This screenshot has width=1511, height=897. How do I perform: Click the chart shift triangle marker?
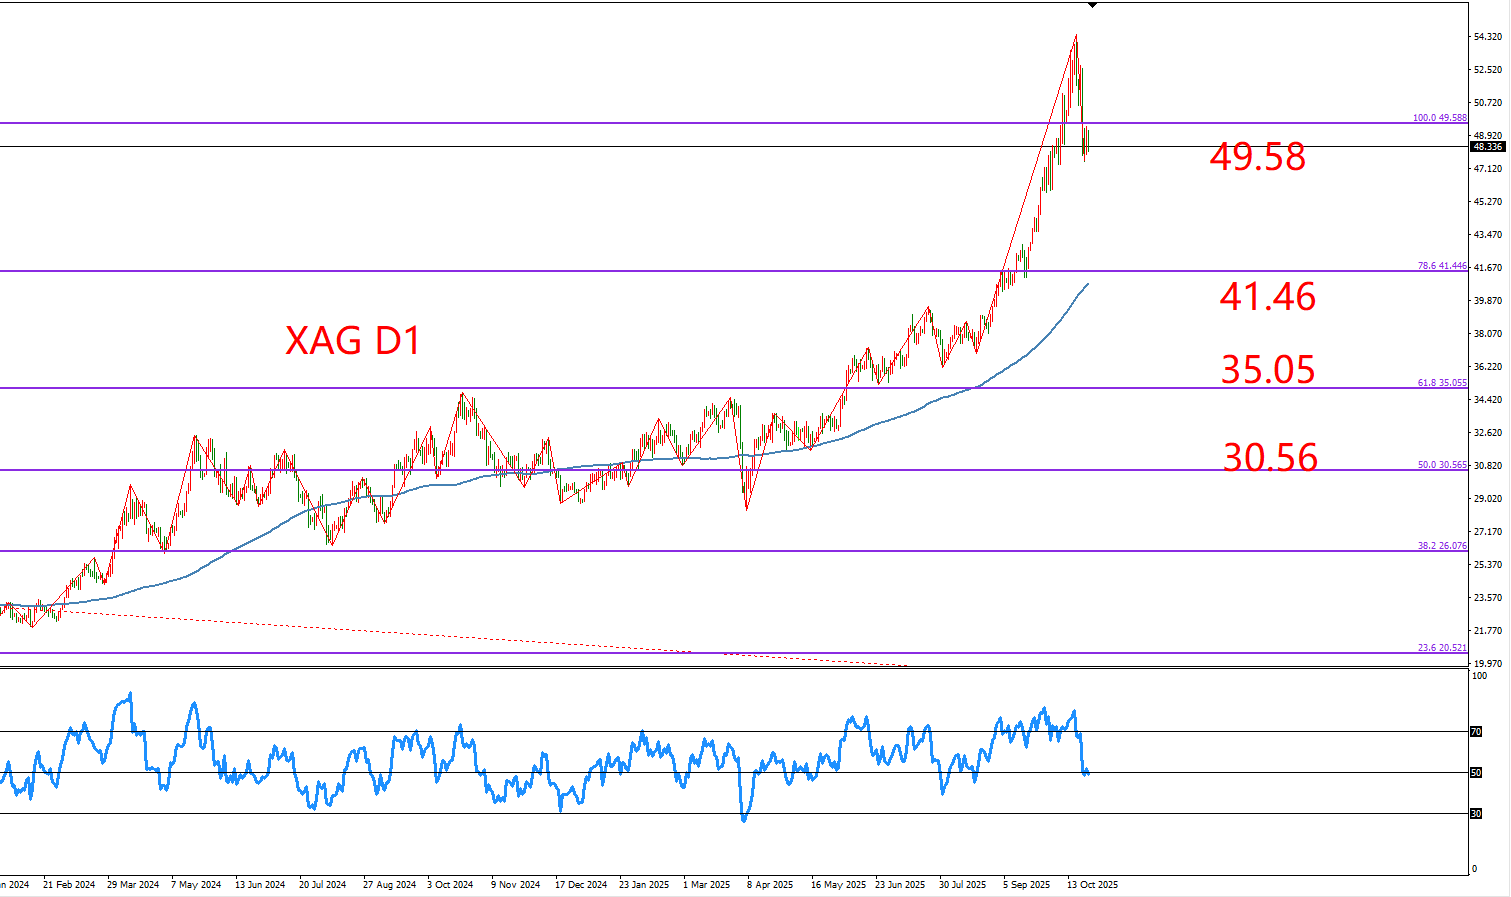coord(1092,6)
